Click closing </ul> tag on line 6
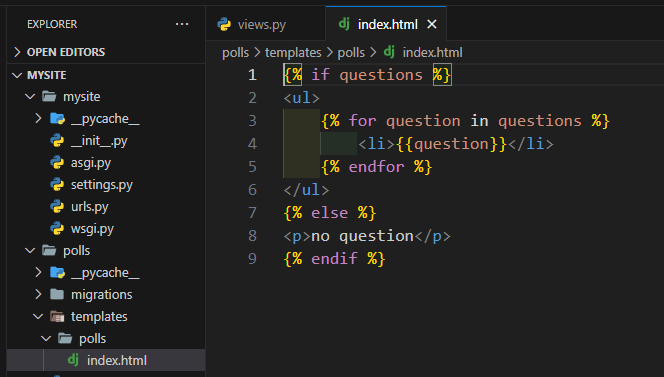Screen dimensions: 664x377 (x=306, y=189)
